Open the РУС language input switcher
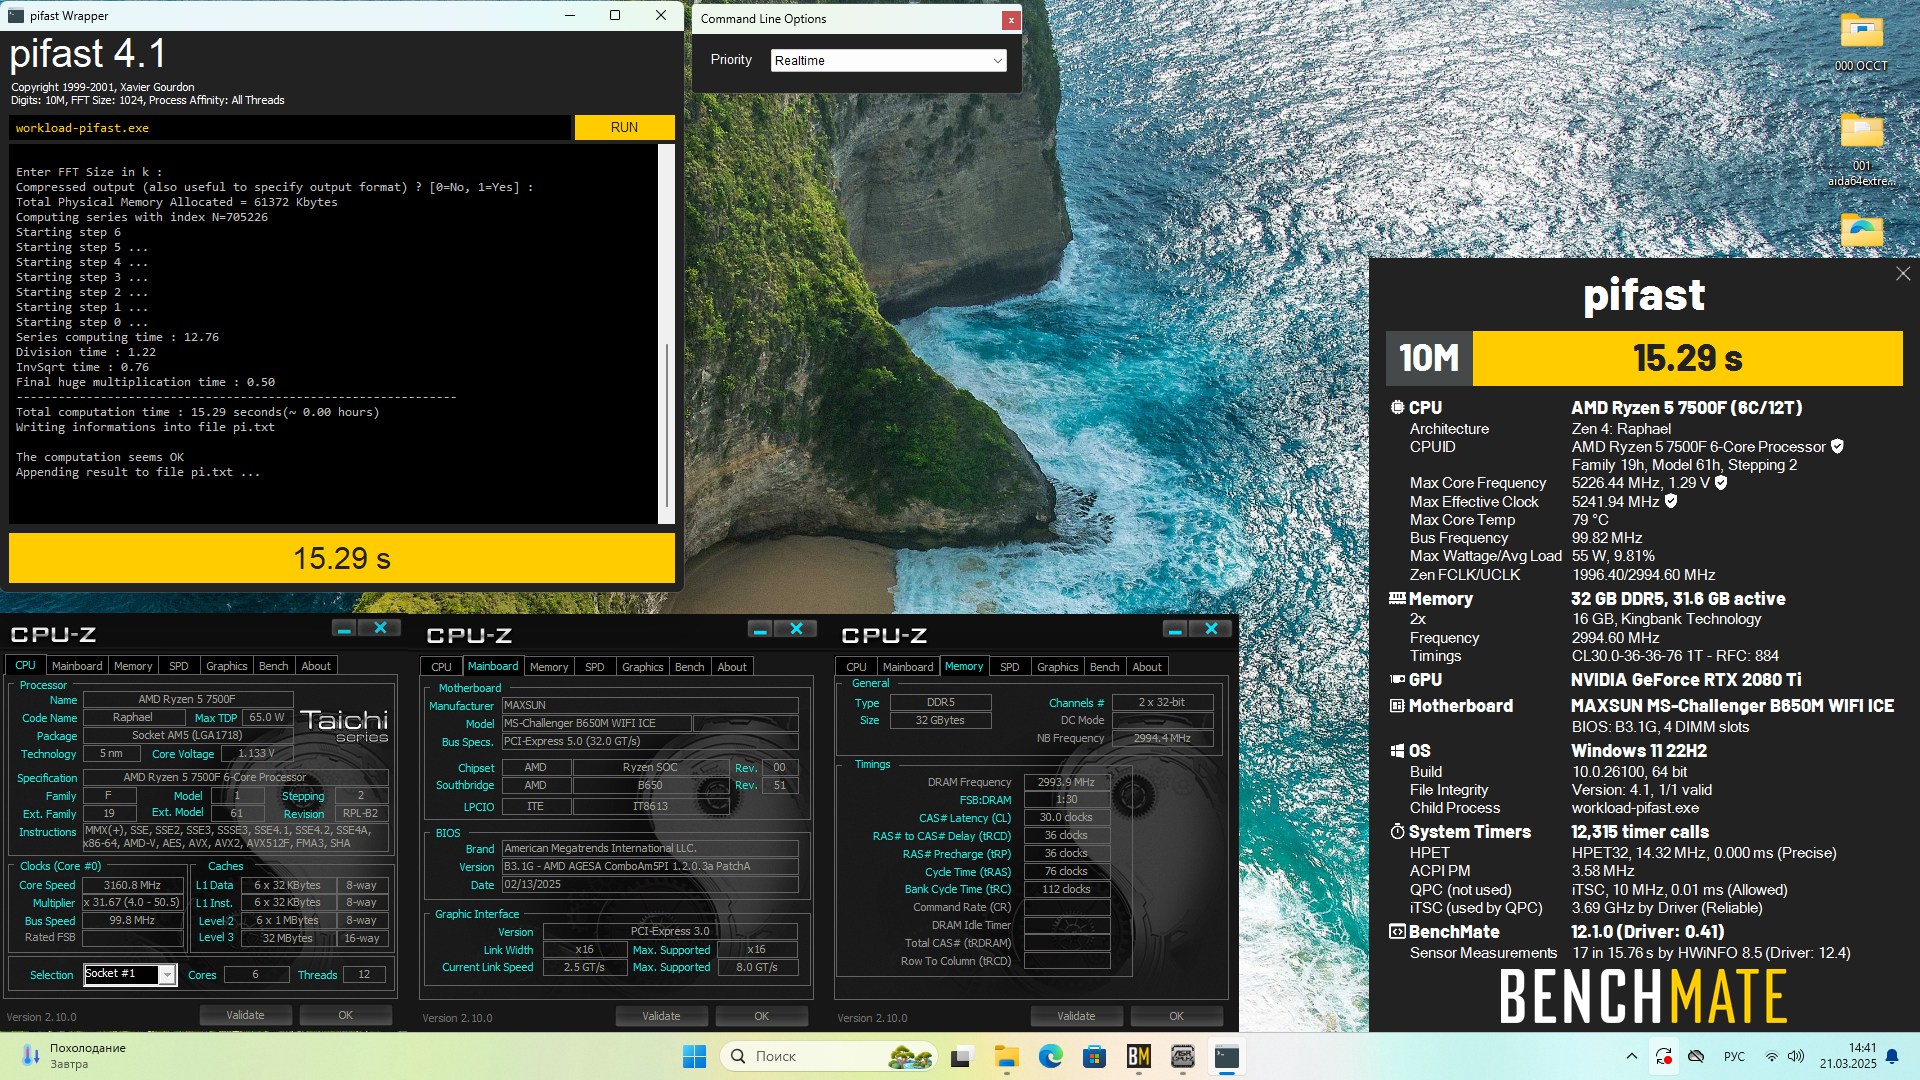The width and height of the screenshot is (1920, 1080). pyautogui.click(x=1734, y=1056)
